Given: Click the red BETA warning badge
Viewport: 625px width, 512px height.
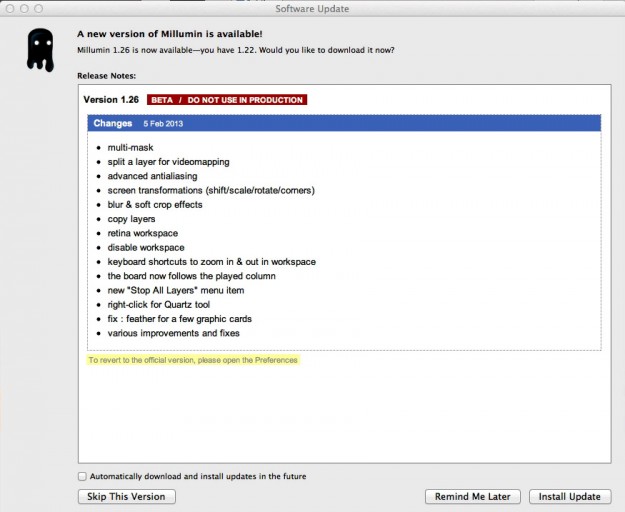Looking at the screenshot, I should 226,100.
